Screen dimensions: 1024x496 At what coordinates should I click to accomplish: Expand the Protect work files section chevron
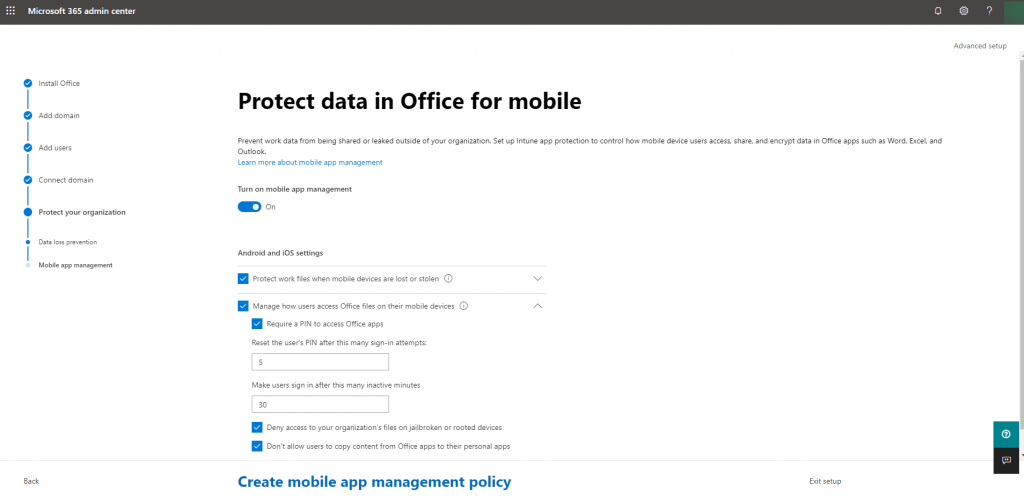(537, 279)
